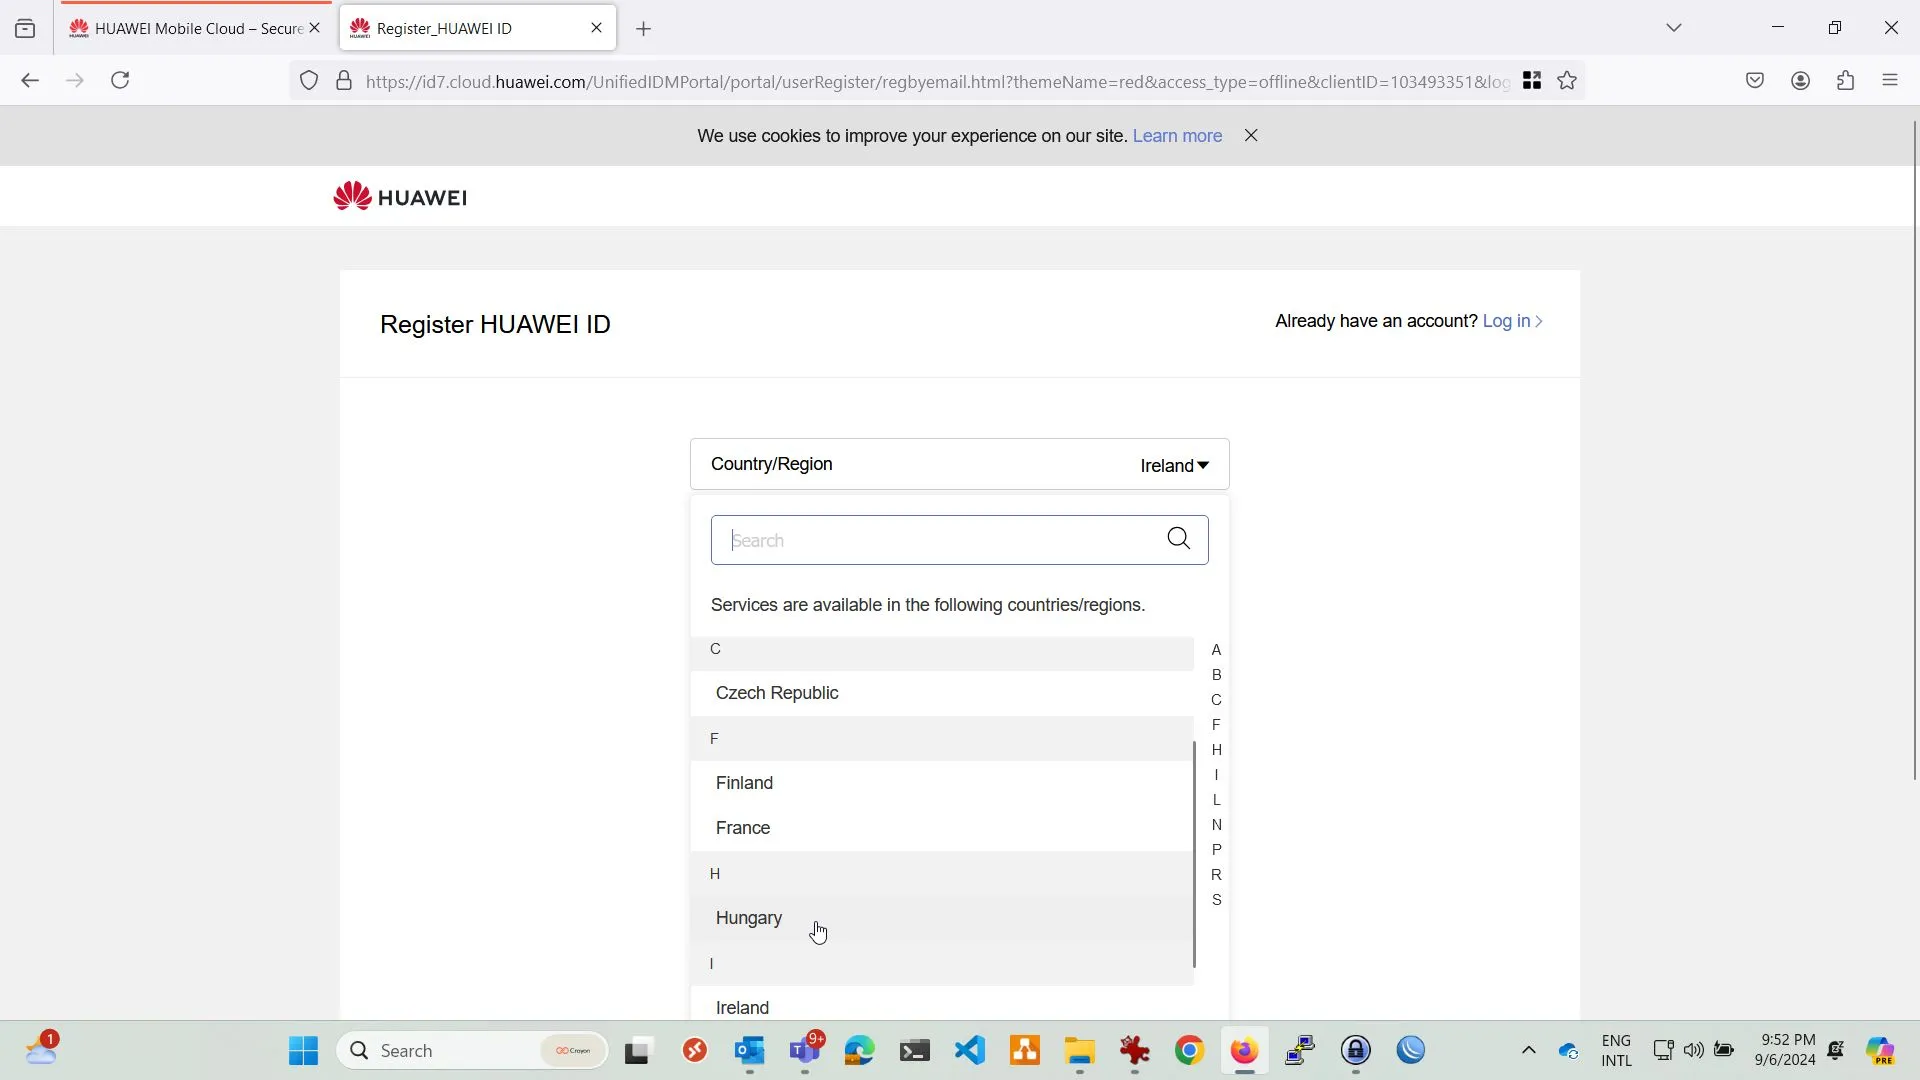Open Windows Start menu

(x=303, y=1051)
